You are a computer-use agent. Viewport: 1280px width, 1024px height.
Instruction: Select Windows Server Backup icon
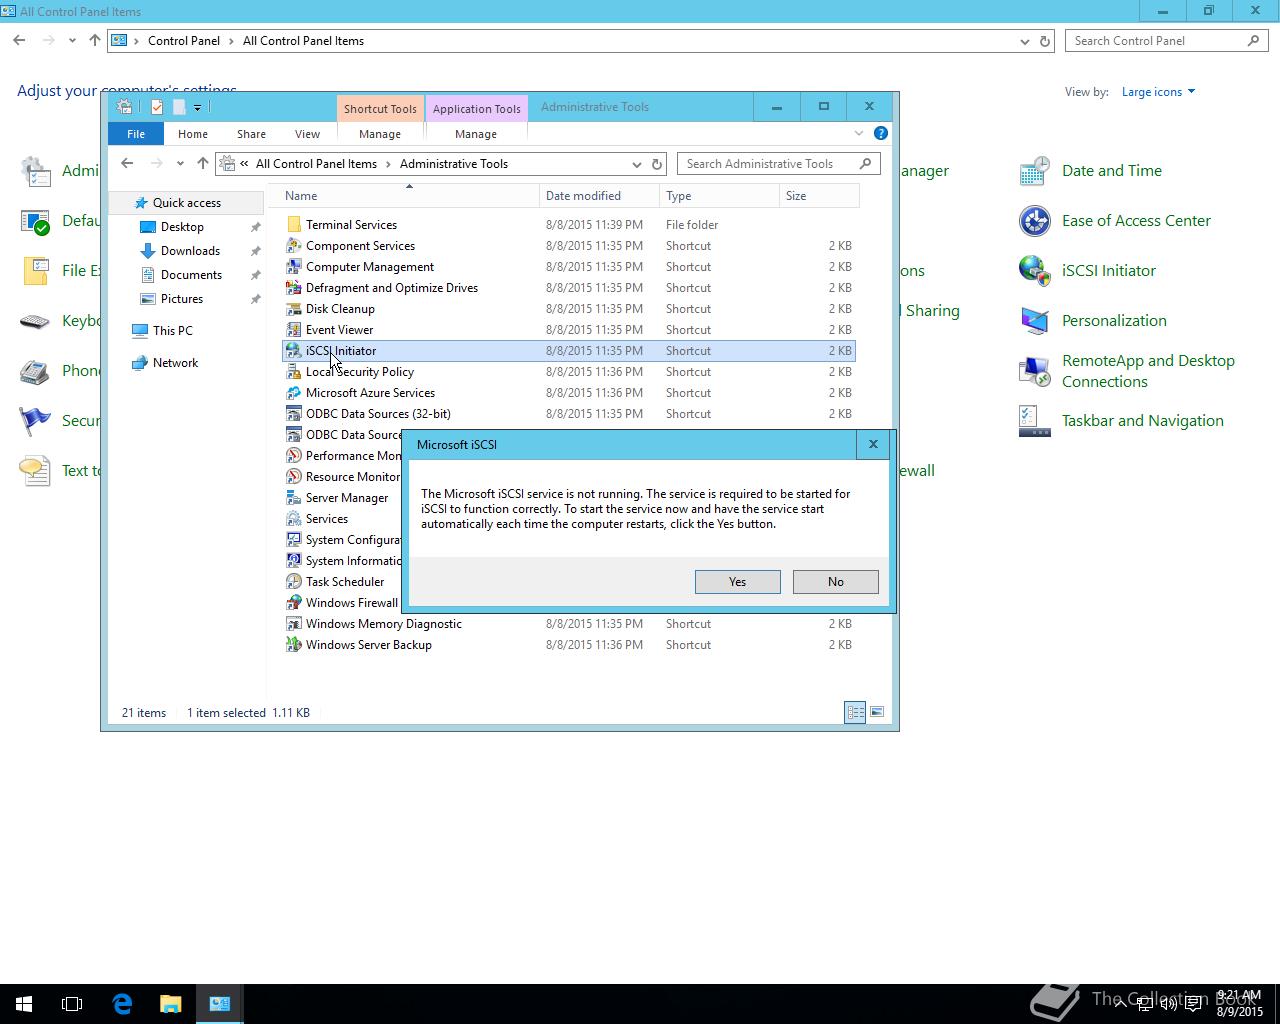click(294, 645)
